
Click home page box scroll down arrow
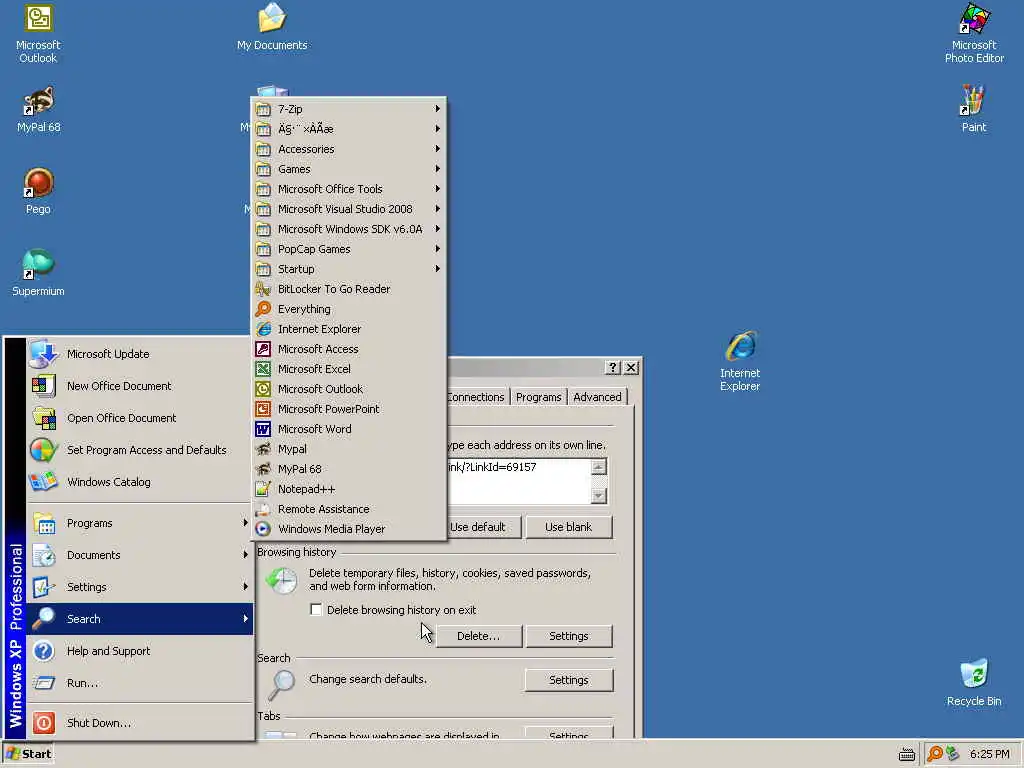pos(598,496)
